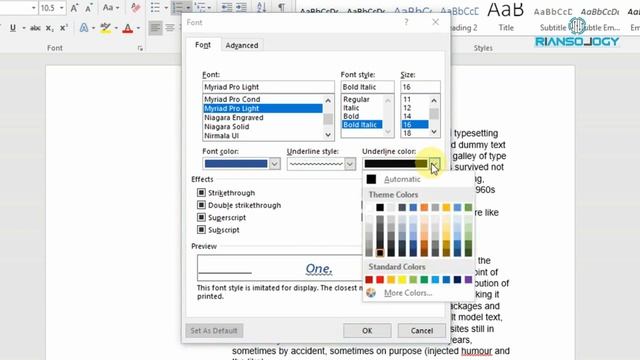The image size is (640, 360).
Task: Click the Align Left icon
Action: (156, 28)
